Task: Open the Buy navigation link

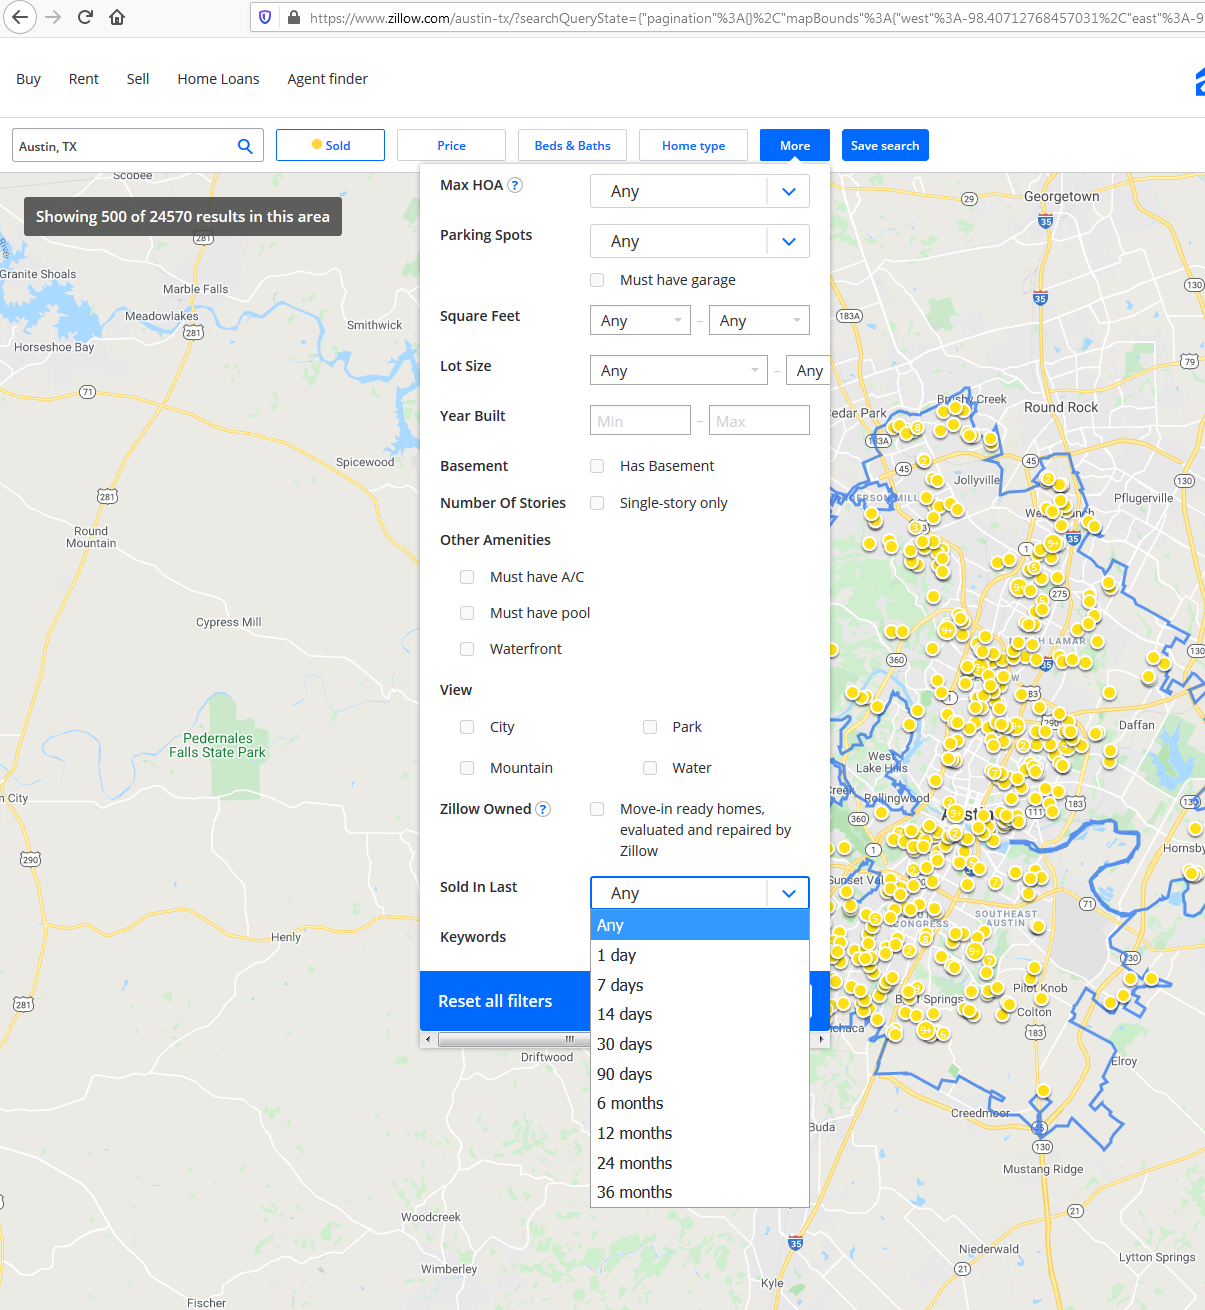Action: tap(28, 79)
